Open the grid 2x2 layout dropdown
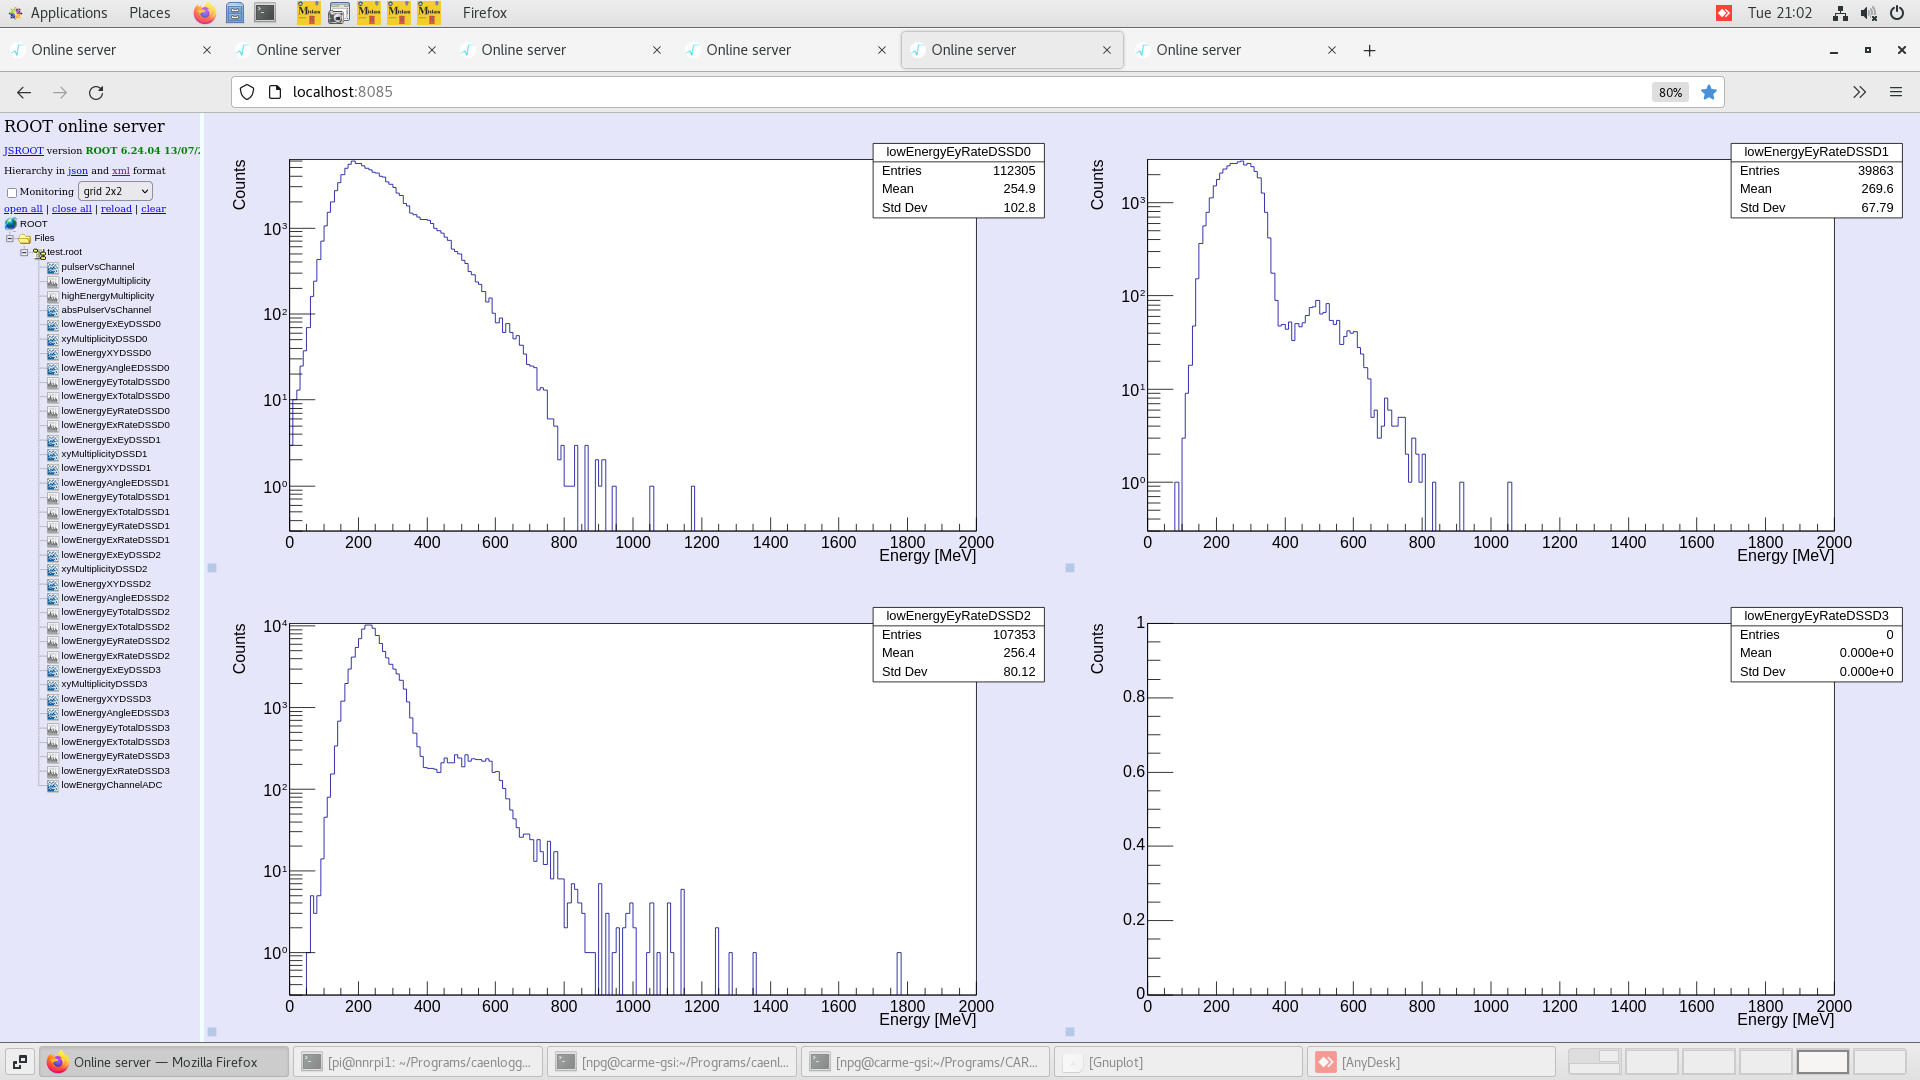 point(115,191)
